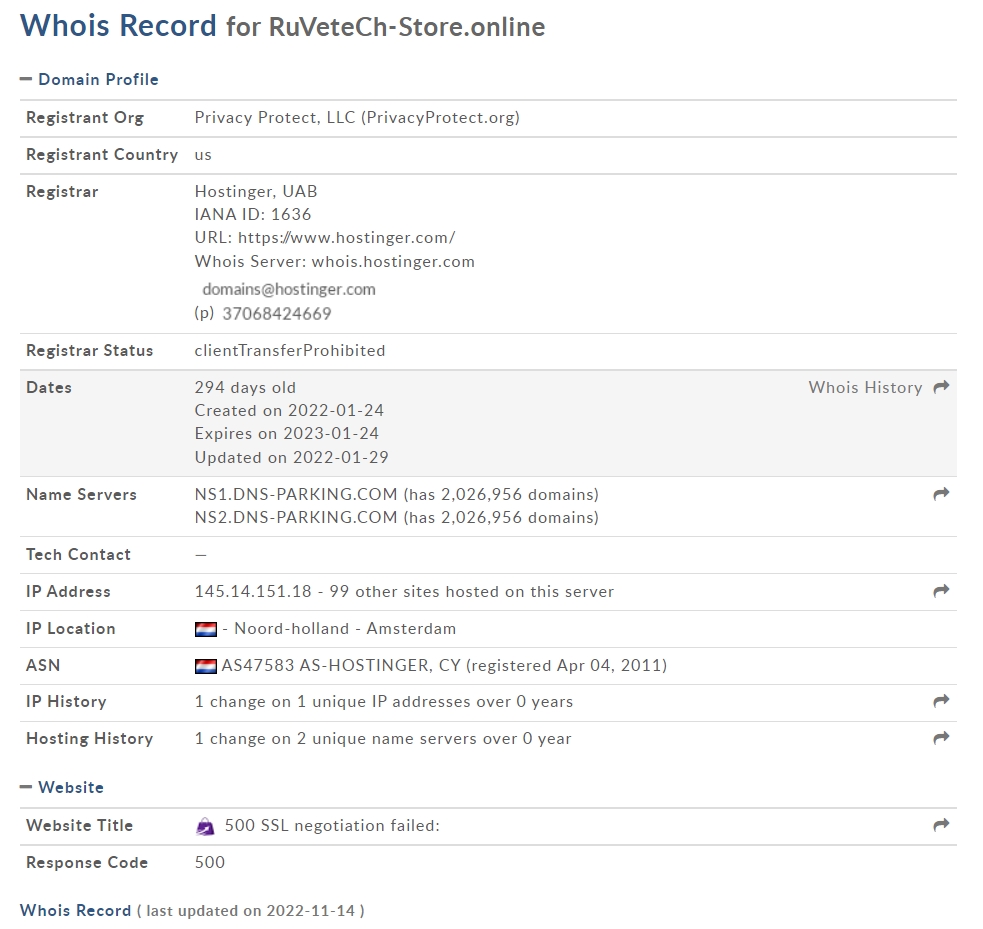This screenshot has width=983, height=929.
Task: Click Privacy Protect, LLC registrant org value
Action: (x=357, y=117)
